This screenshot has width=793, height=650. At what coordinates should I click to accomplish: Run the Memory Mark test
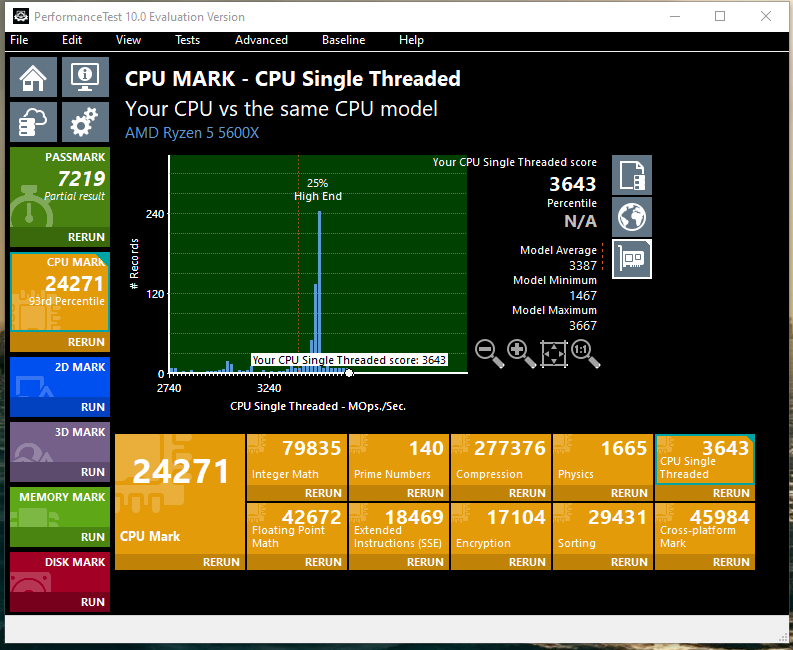[x=60, y=537]
